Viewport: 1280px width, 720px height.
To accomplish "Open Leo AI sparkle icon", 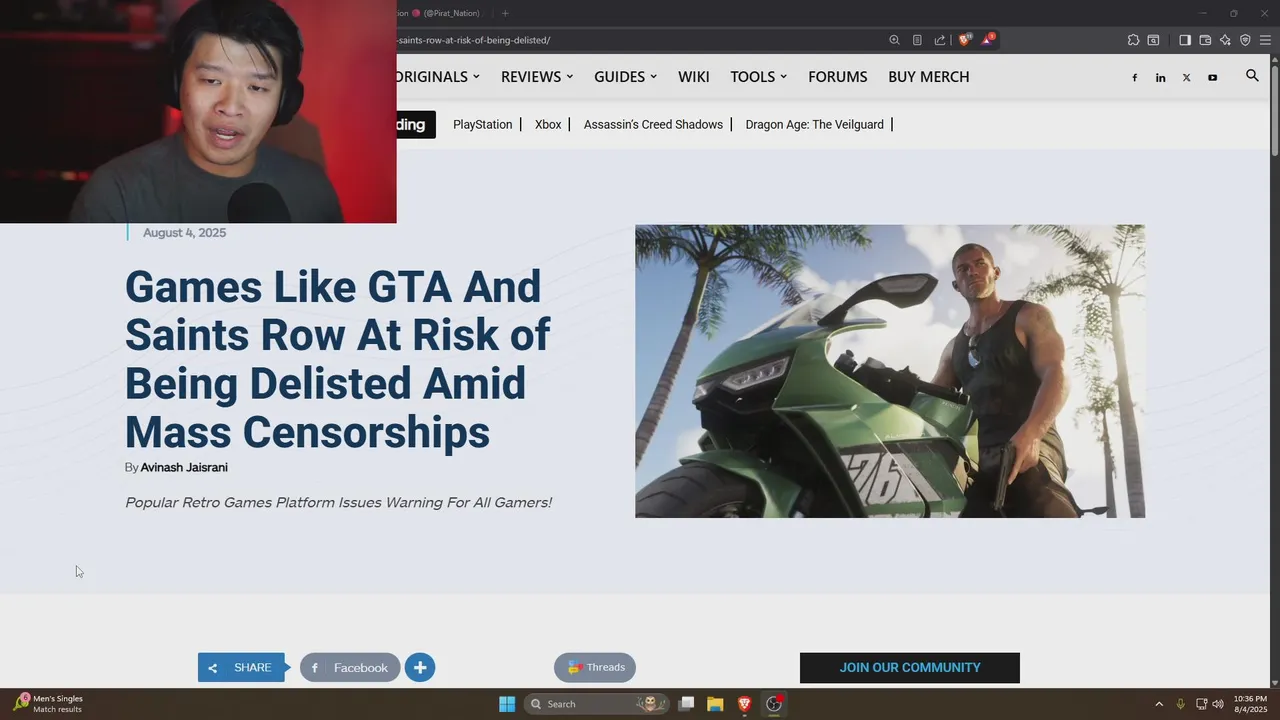I will click(1225, 40).
